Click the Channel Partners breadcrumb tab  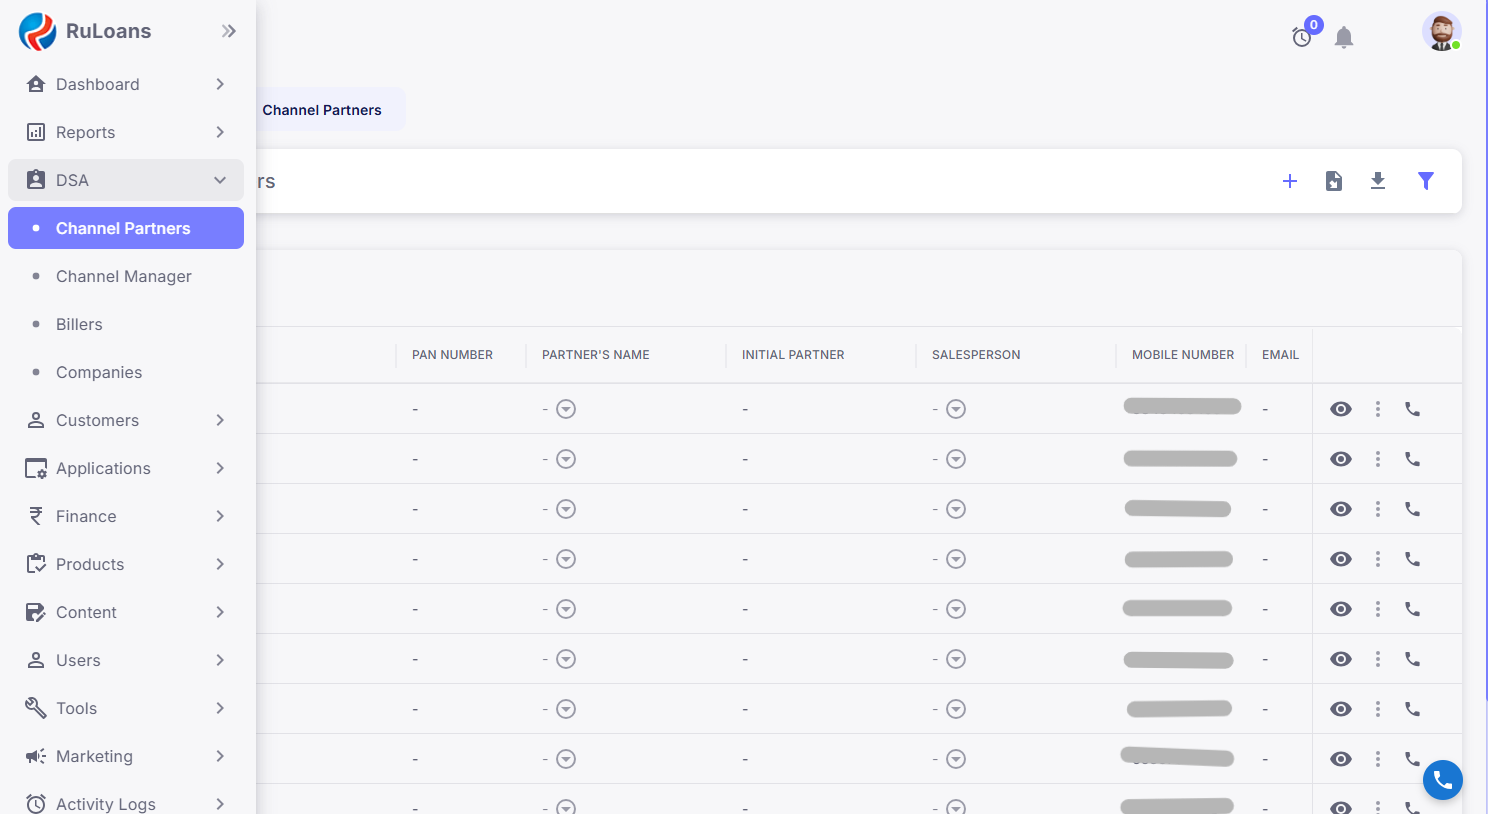(322, 110)
